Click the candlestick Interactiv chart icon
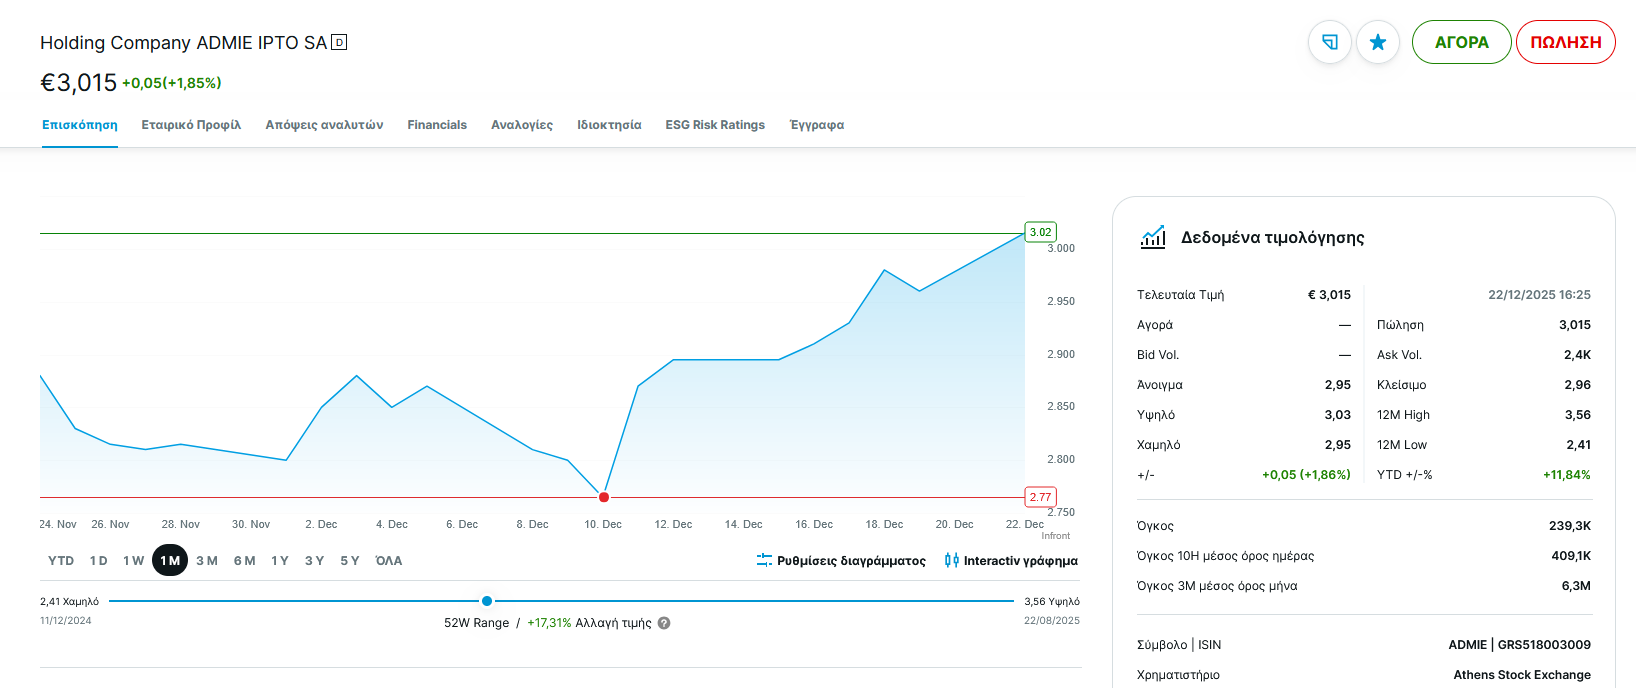This screenshot has height=688, width=1636. (951, 561)
